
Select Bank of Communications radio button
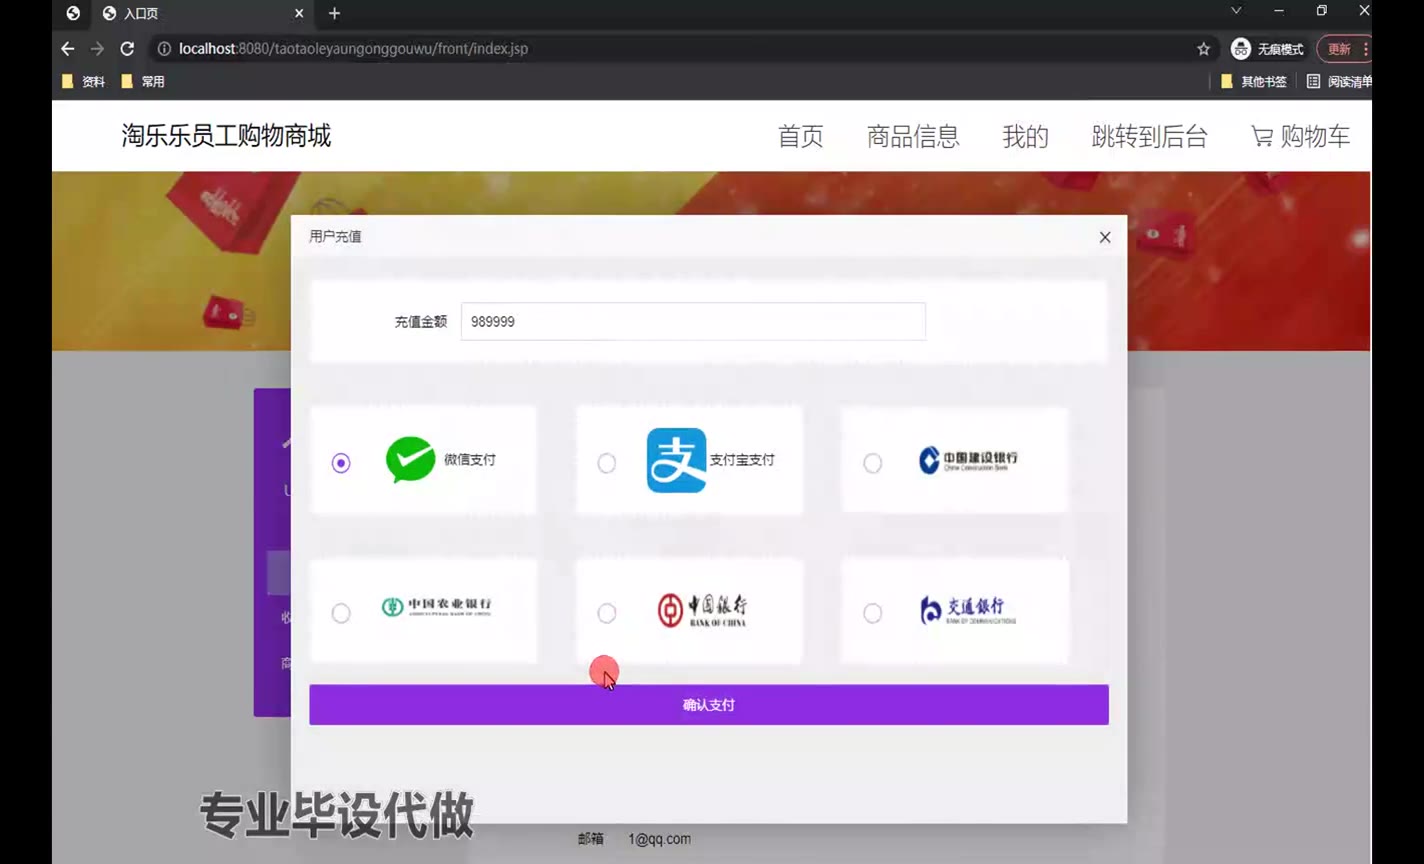873,613
